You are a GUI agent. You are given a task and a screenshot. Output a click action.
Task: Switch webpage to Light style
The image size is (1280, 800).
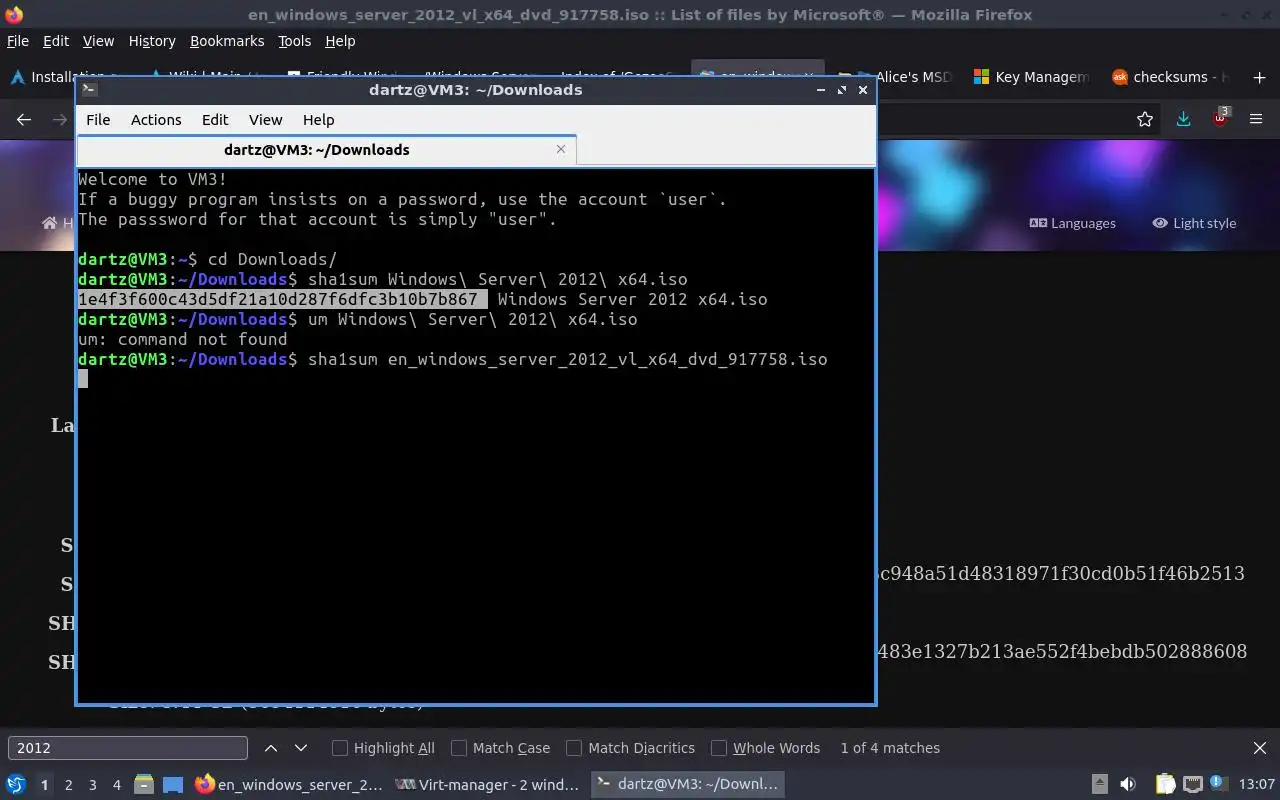tap(1194, 223)
